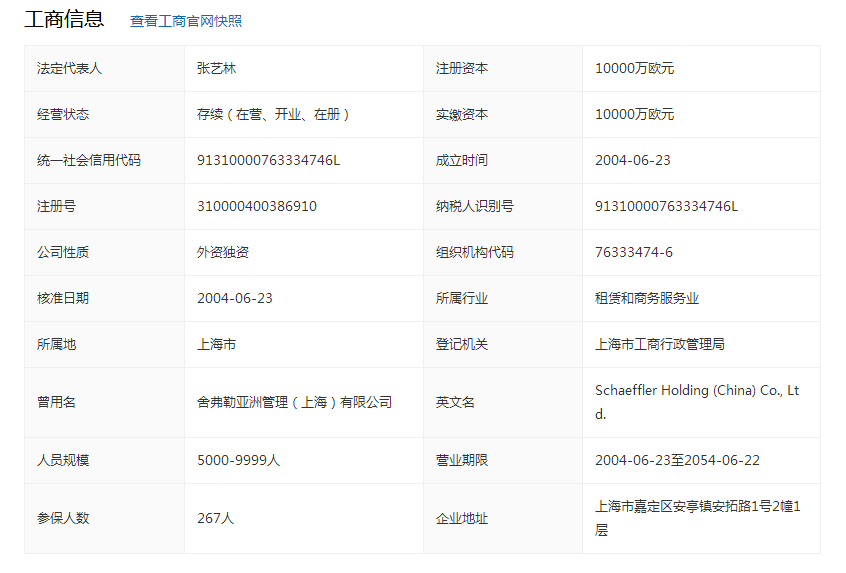Click the 组织机构代码 label cell
846x573 pixels.
tap(503, 253)
